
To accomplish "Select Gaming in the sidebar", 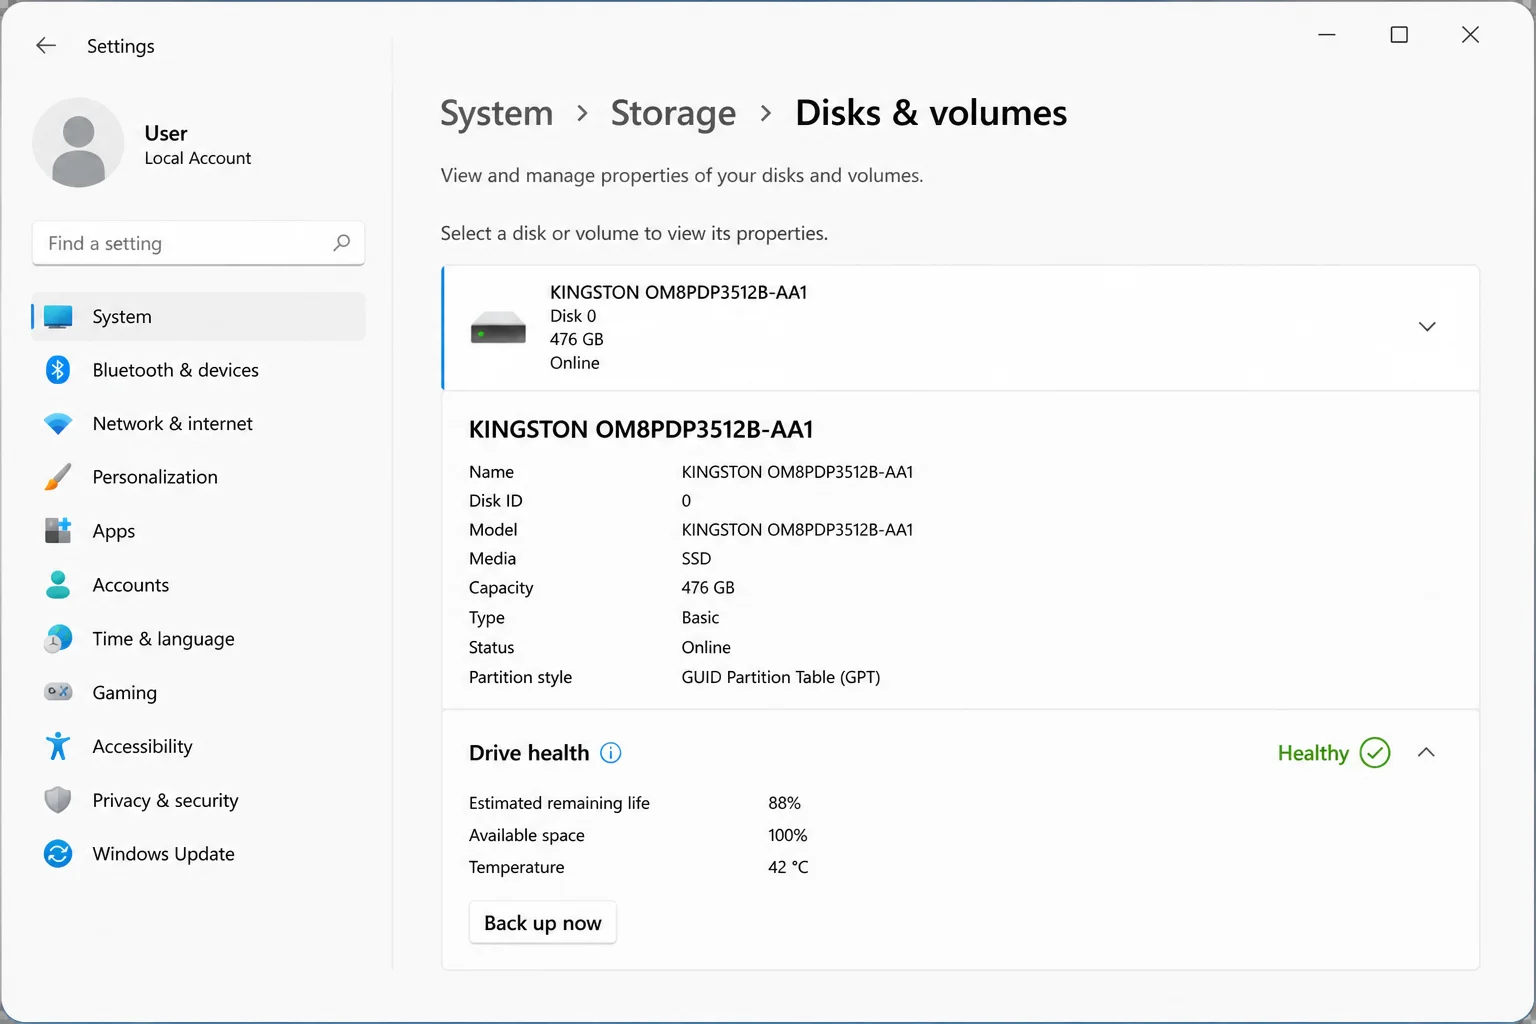I will tap(199, 692).
